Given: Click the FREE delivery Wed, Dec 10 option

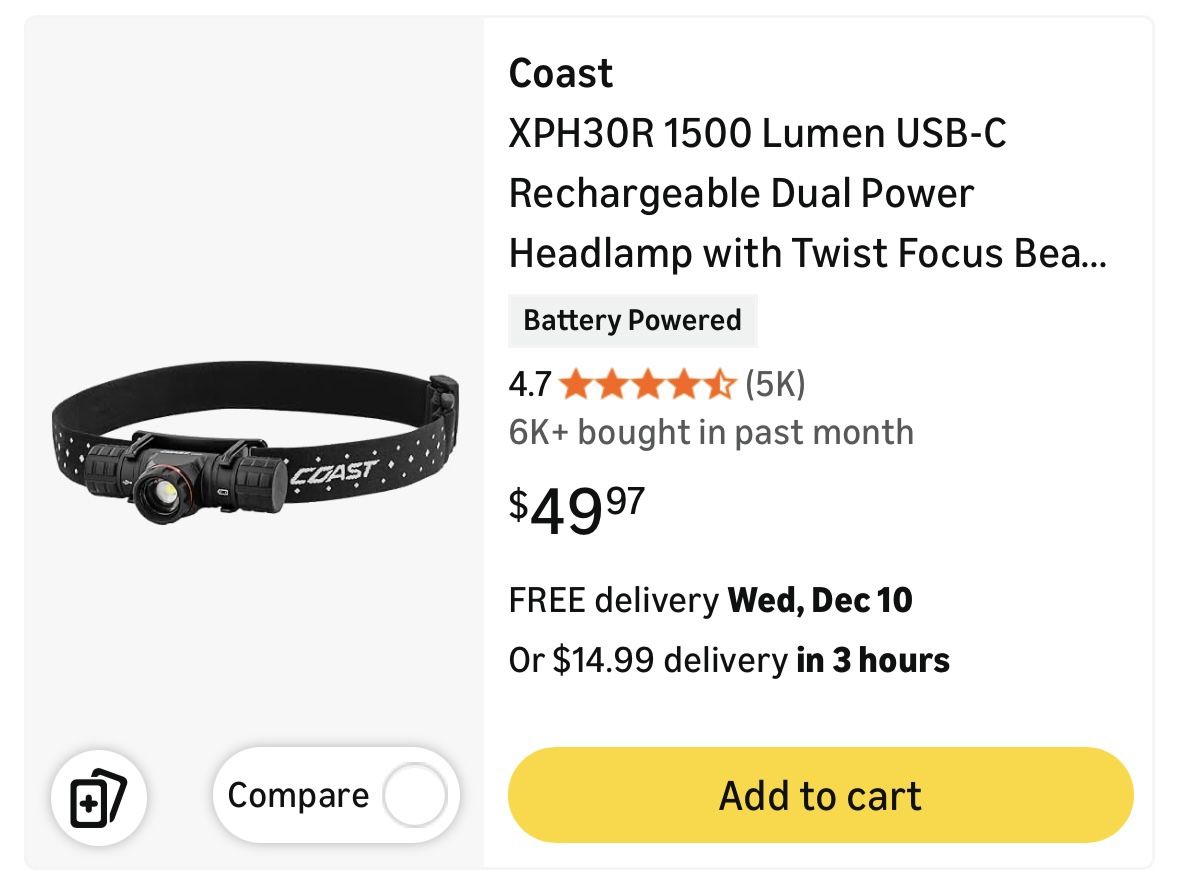Looking at the screenshot, I should [710, 600].
